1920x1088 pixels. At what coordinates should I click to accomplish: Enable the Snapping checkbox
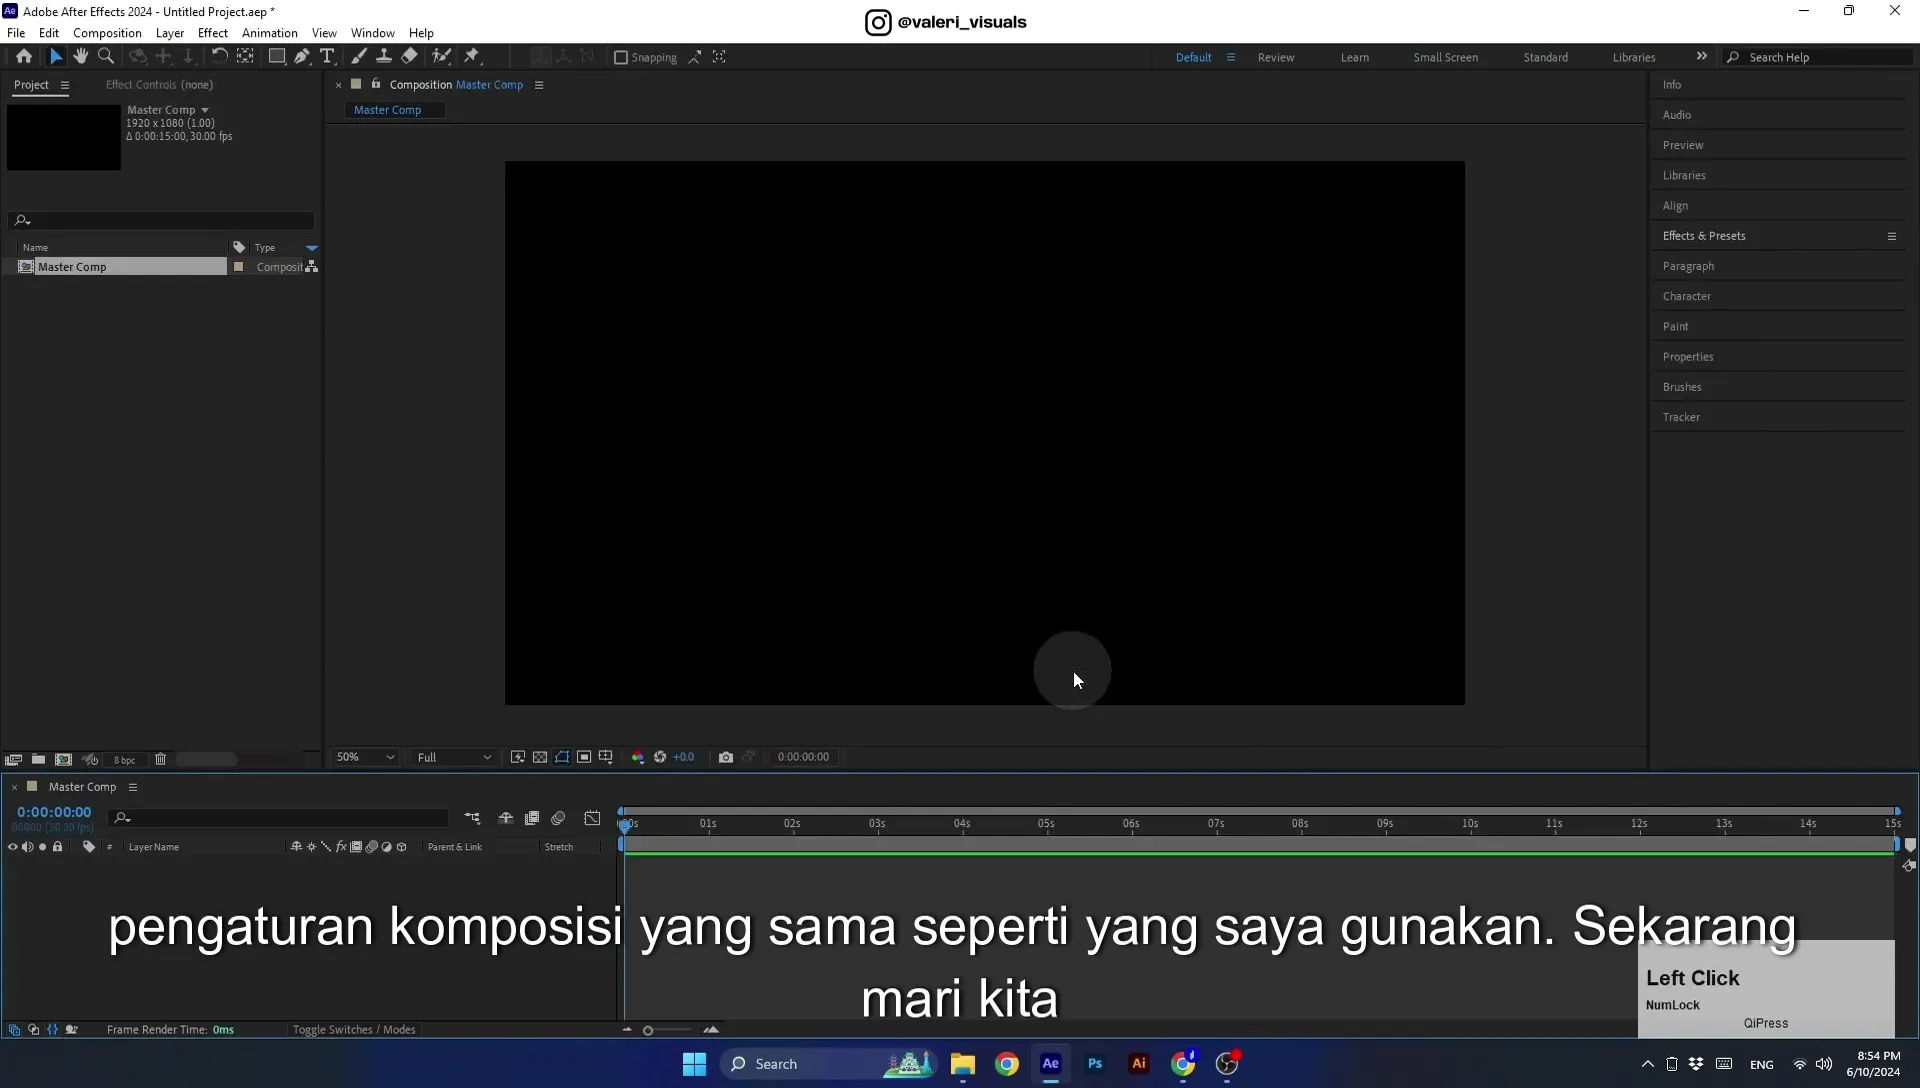click(x=620, y=58)
